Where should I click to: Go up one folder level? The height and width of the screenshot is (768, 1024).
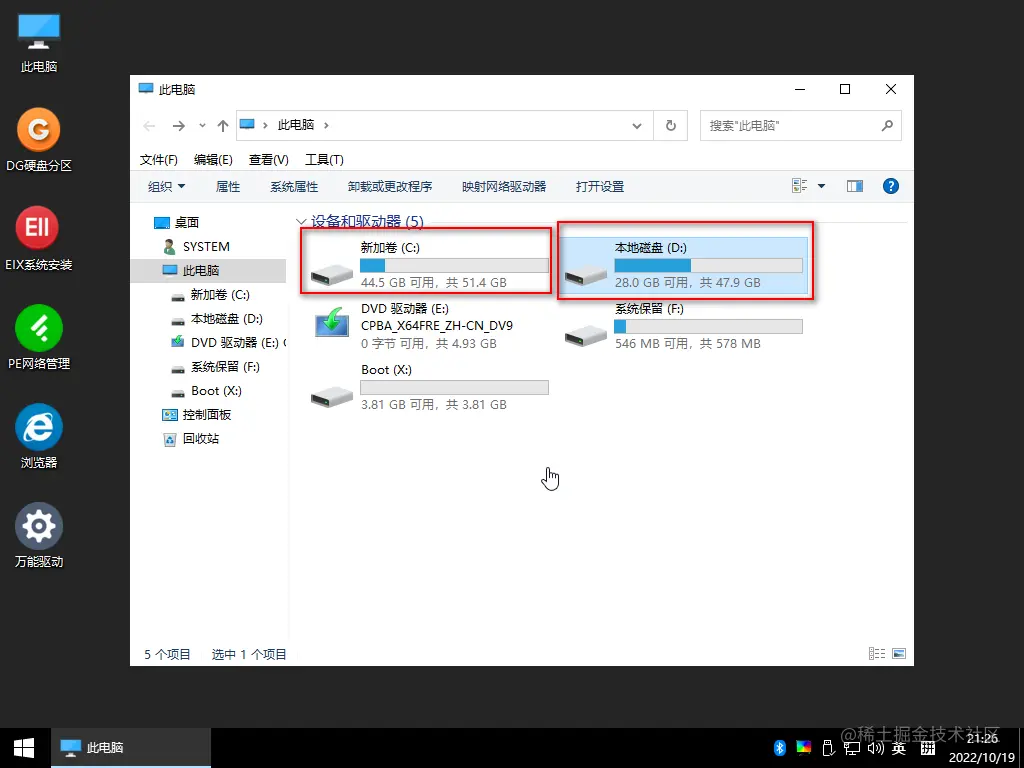(x=223, y=126)
